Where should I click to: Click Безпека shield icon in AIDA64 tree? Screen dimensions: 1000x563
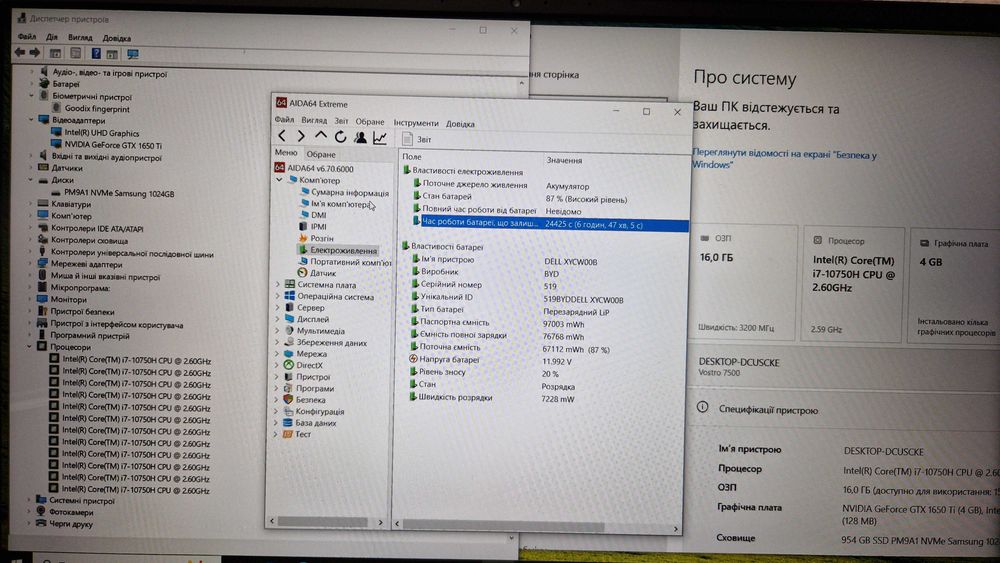click(x=288, y=400)
